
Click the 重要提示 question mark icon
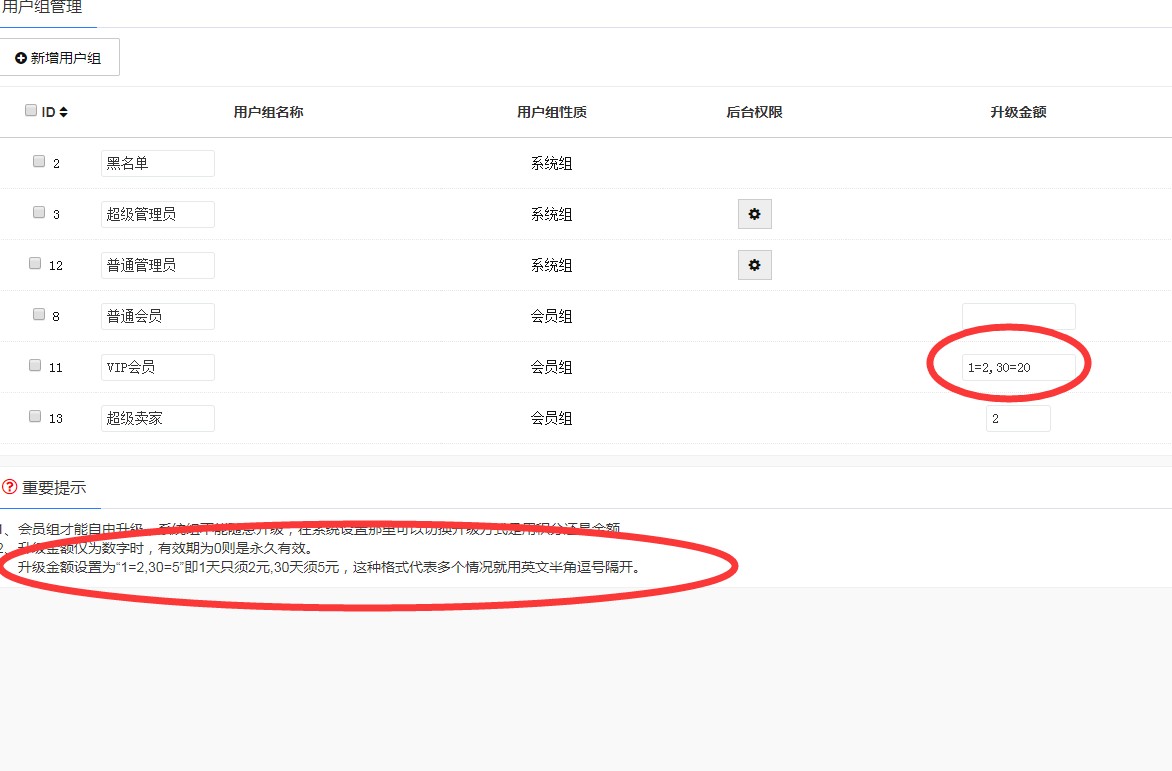(10, 488)
